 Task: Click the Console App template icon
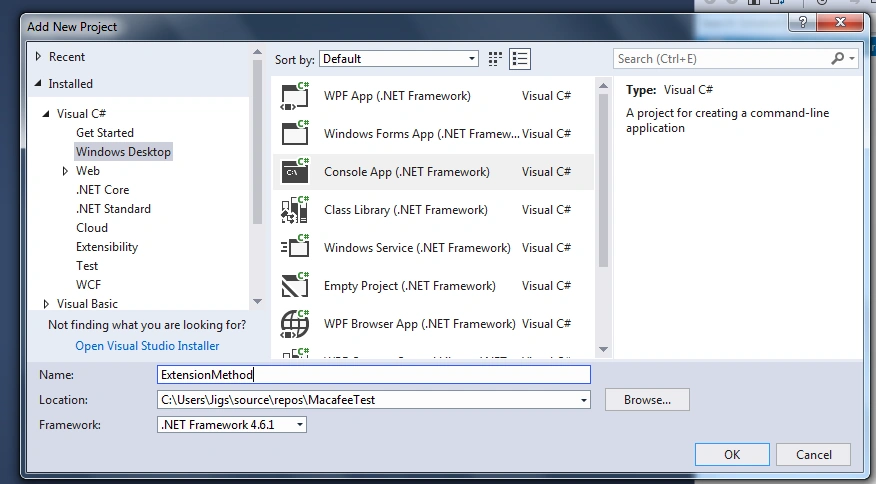tap(295, 172)
